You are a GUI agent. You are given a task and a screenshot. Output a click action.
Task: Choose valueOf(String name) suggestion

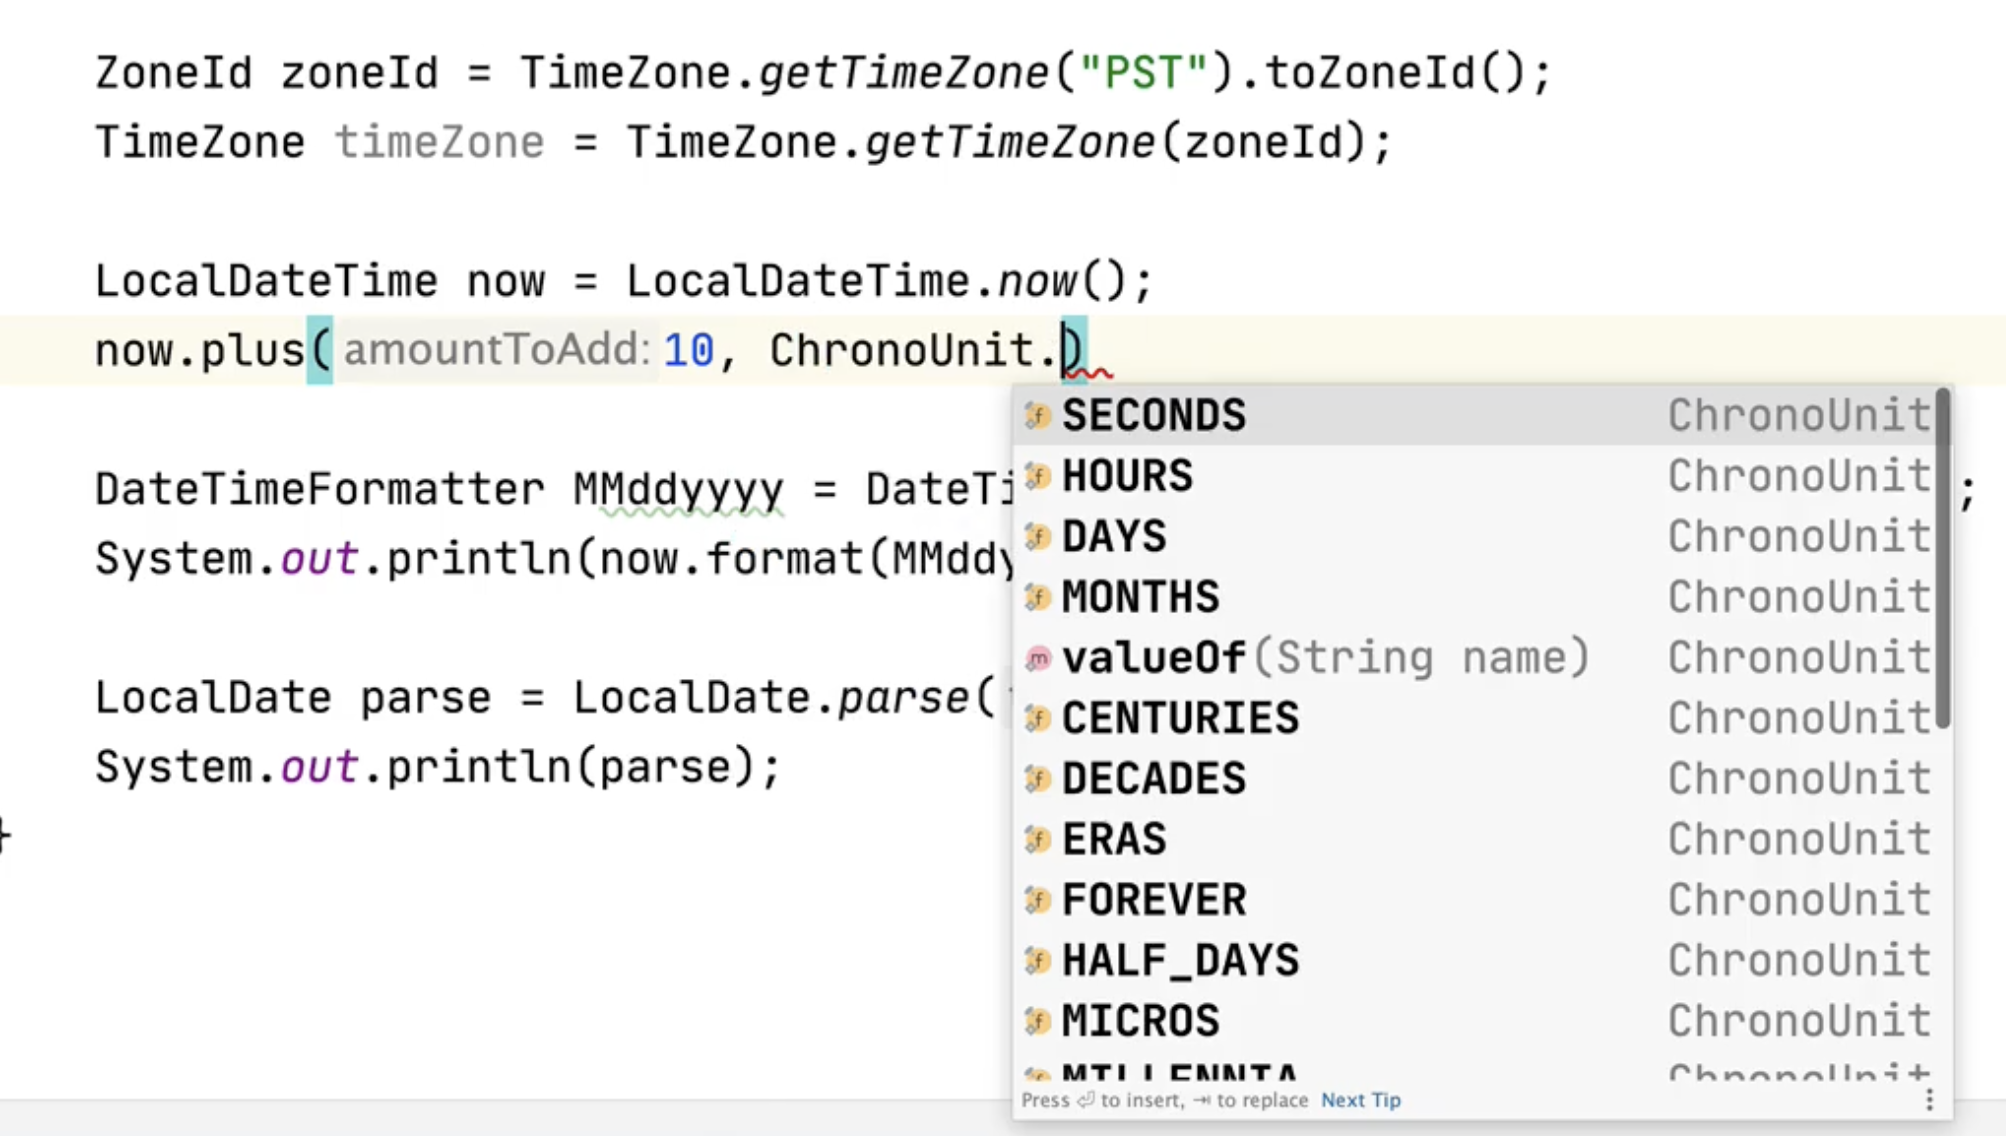(x=1325, y=658)
